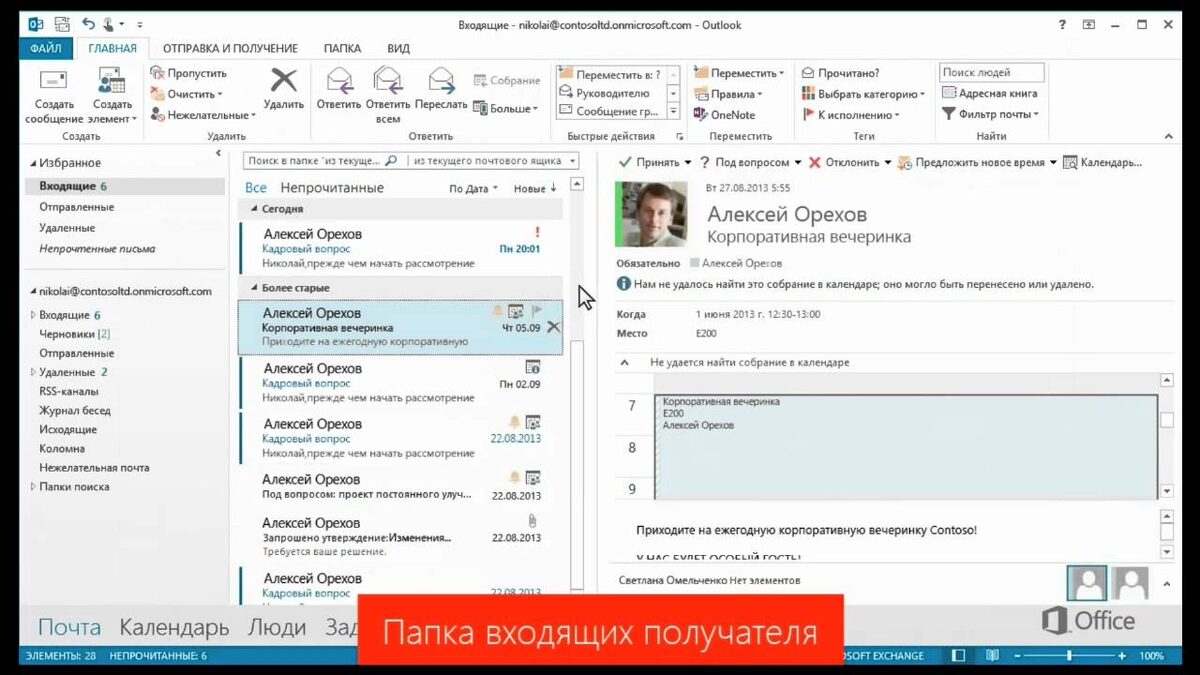The height and width of the screenshot is (675, 1200).
Task: Click the search current folder field
Action: click(x=324, y=160)
